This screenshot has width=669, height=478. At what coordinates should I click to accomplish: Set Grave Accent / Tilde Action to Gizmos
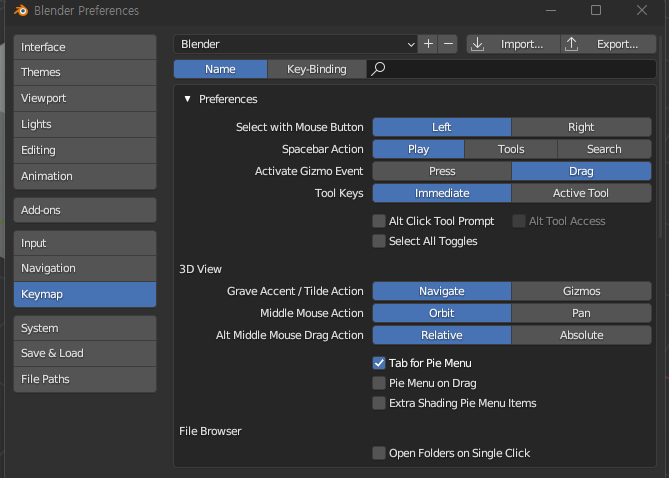pyautogui.click(x=581, y=291)
